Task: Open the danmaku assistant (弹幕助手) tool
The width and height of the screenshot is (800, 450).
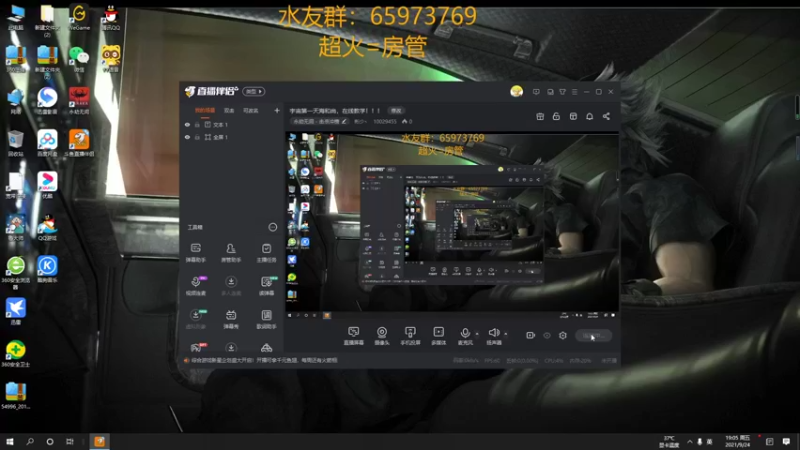Action: click(195, 253)
